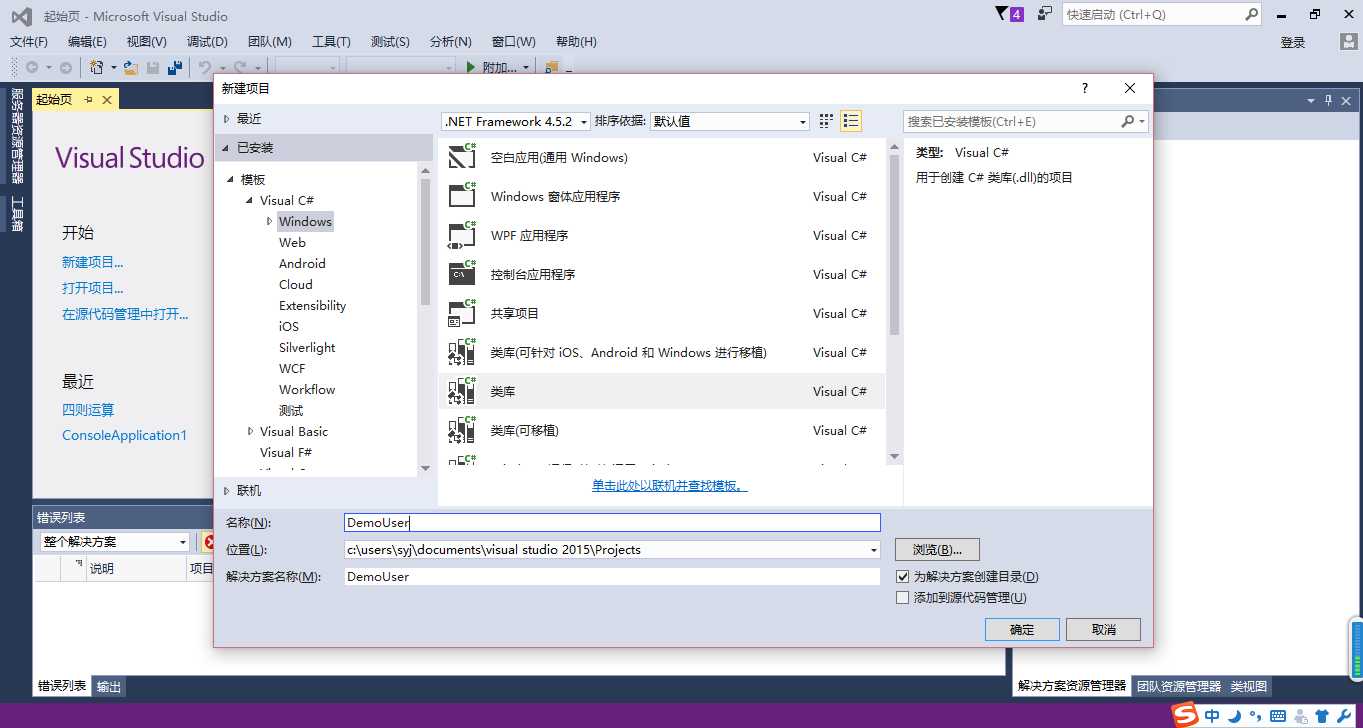The image size is (1363, 728).
Task: Open IME skin shirt icon
Action: click(1322, 716)
